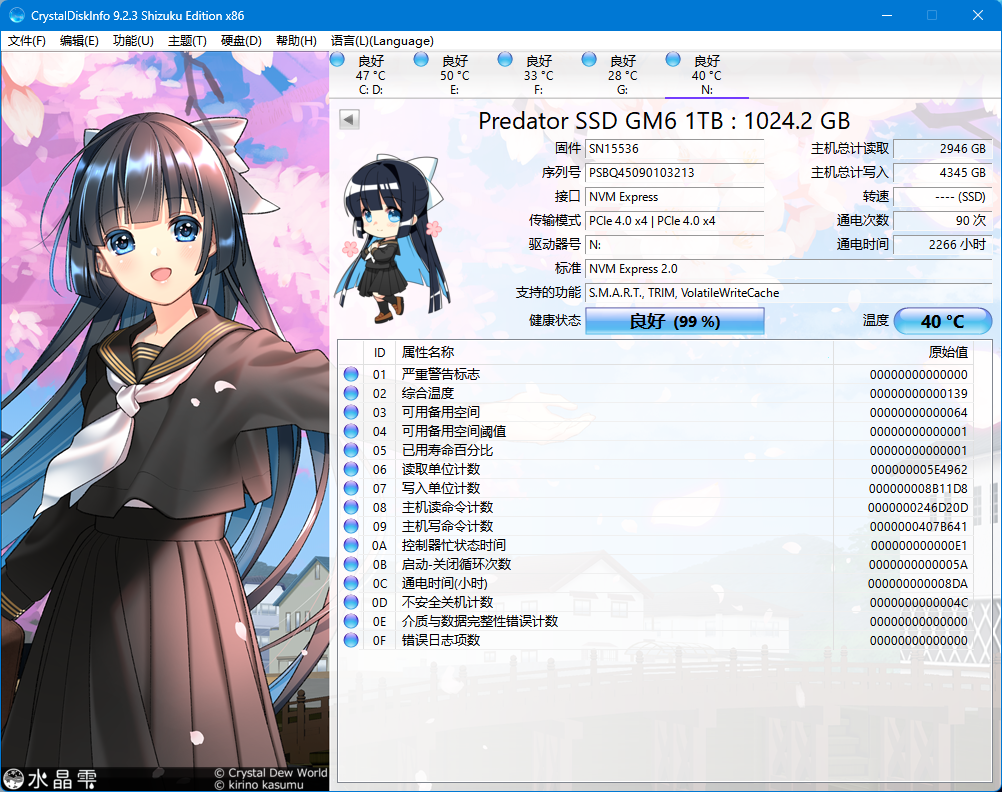
Task: Click the blue orb for 主机写命令计数
Action: 351,526
